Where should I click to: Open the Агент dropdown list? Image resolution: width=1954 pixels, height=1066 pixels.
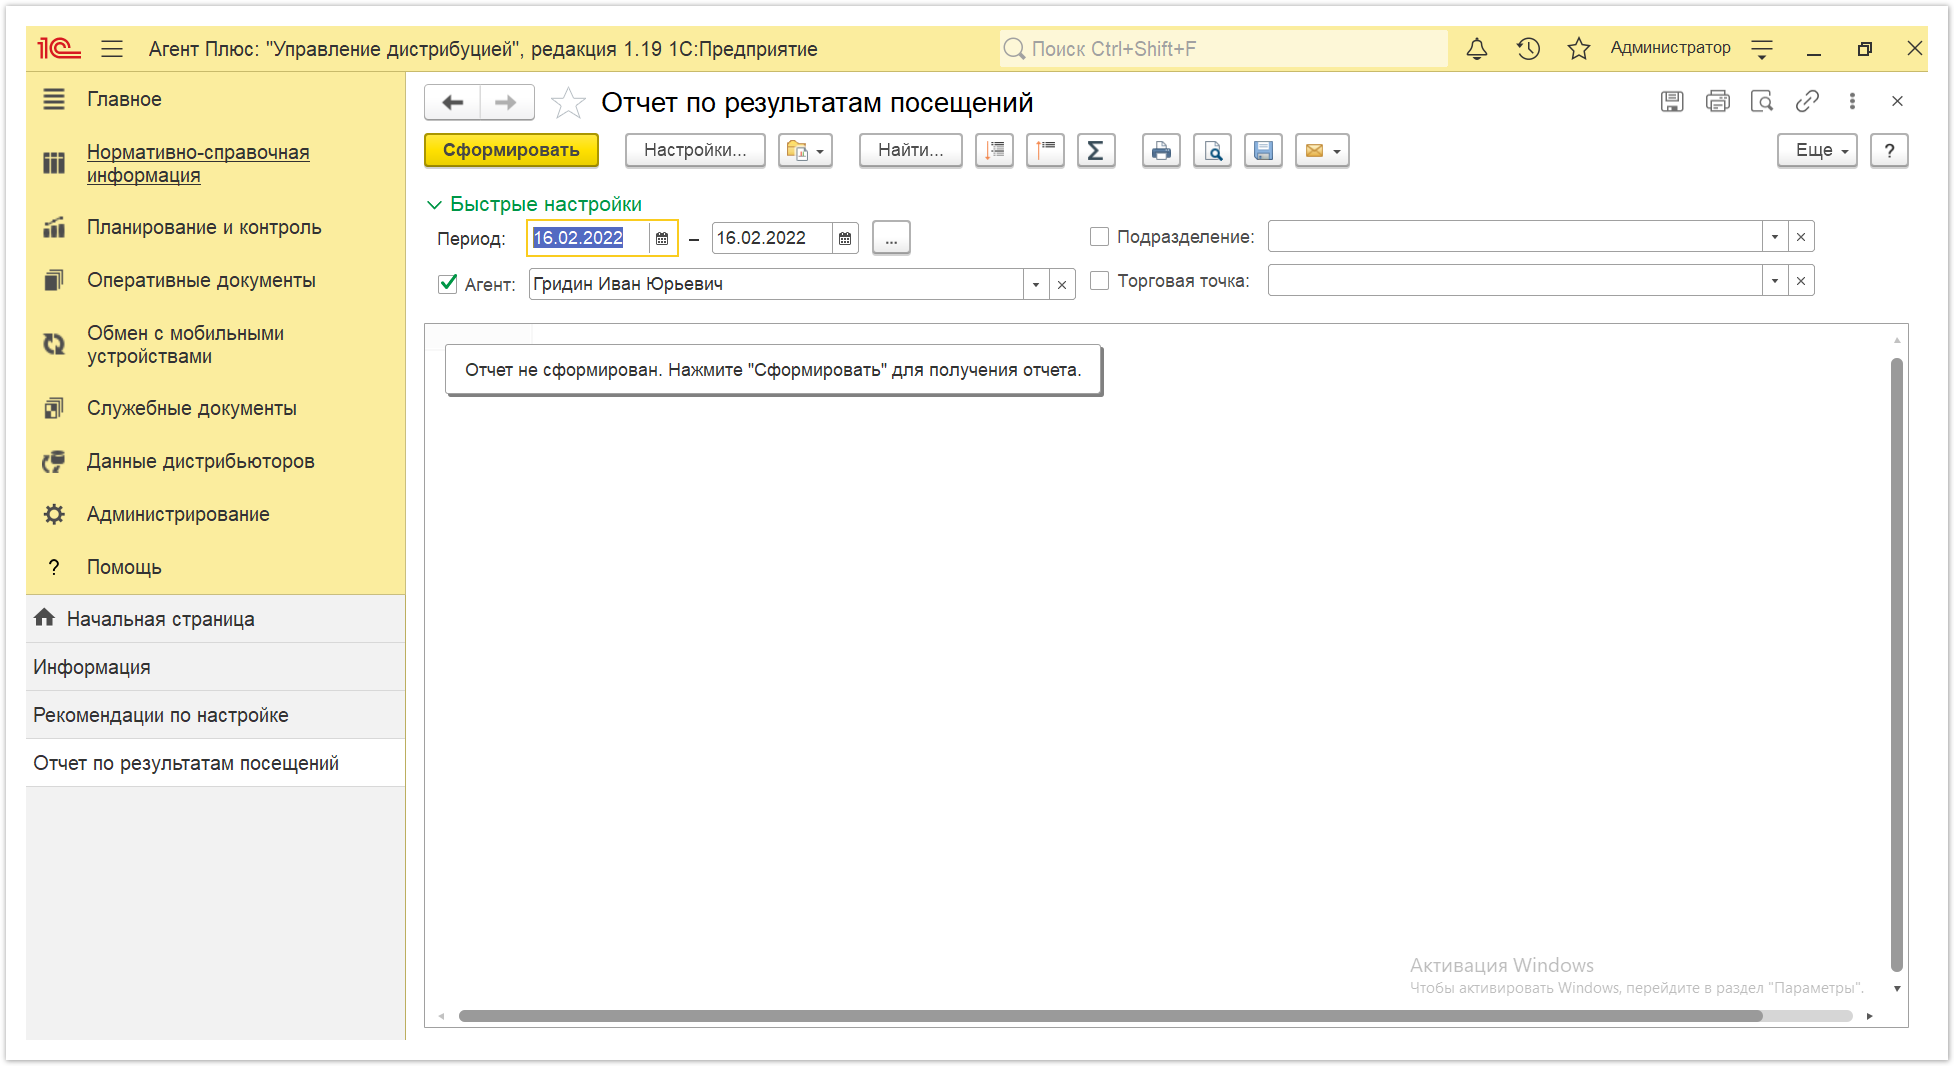coord(1036,285)
